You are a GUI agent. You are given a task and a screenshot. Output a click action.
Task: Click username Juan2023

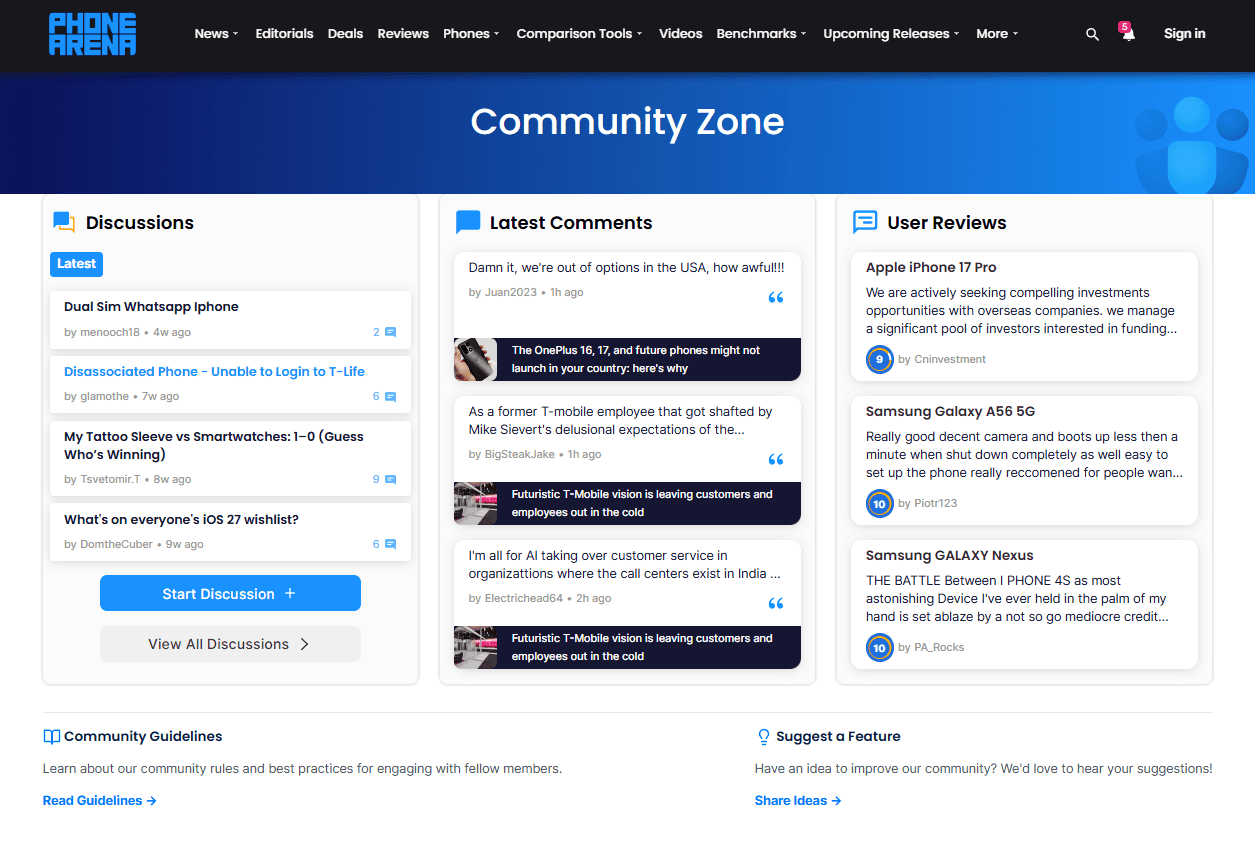click(510, 293)
